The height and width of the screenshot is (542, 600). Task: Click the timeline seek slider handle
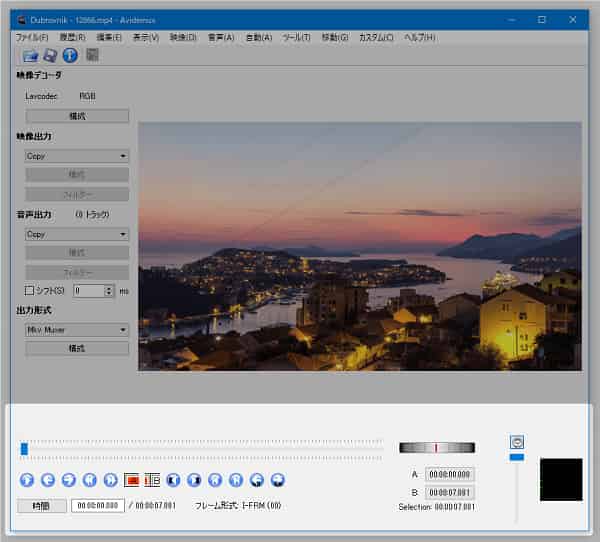point(24,449)
